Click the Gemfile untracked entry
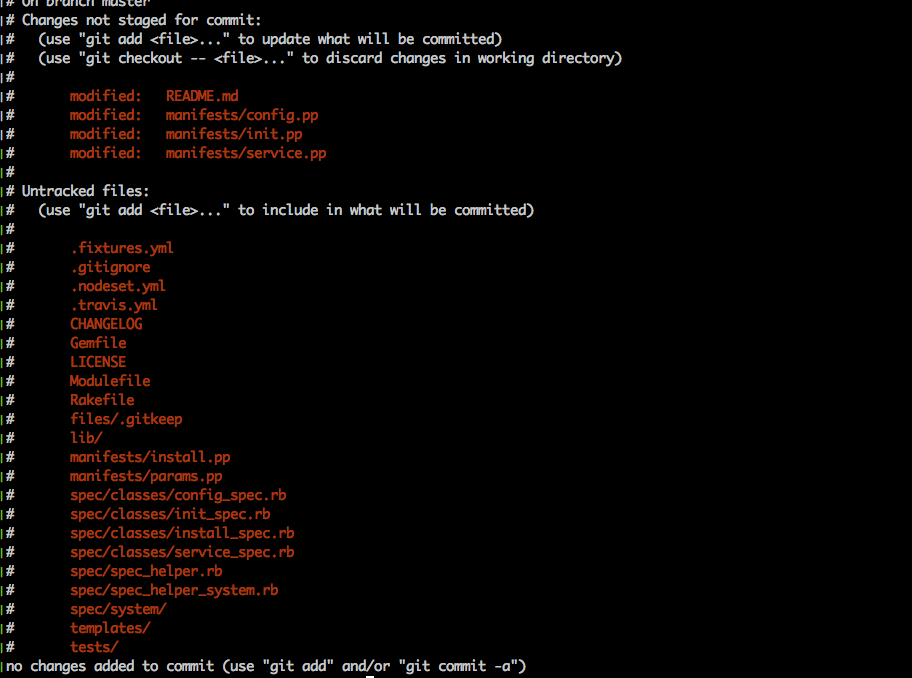The height and width of the screenshot is (678, 912). [98, 343]
